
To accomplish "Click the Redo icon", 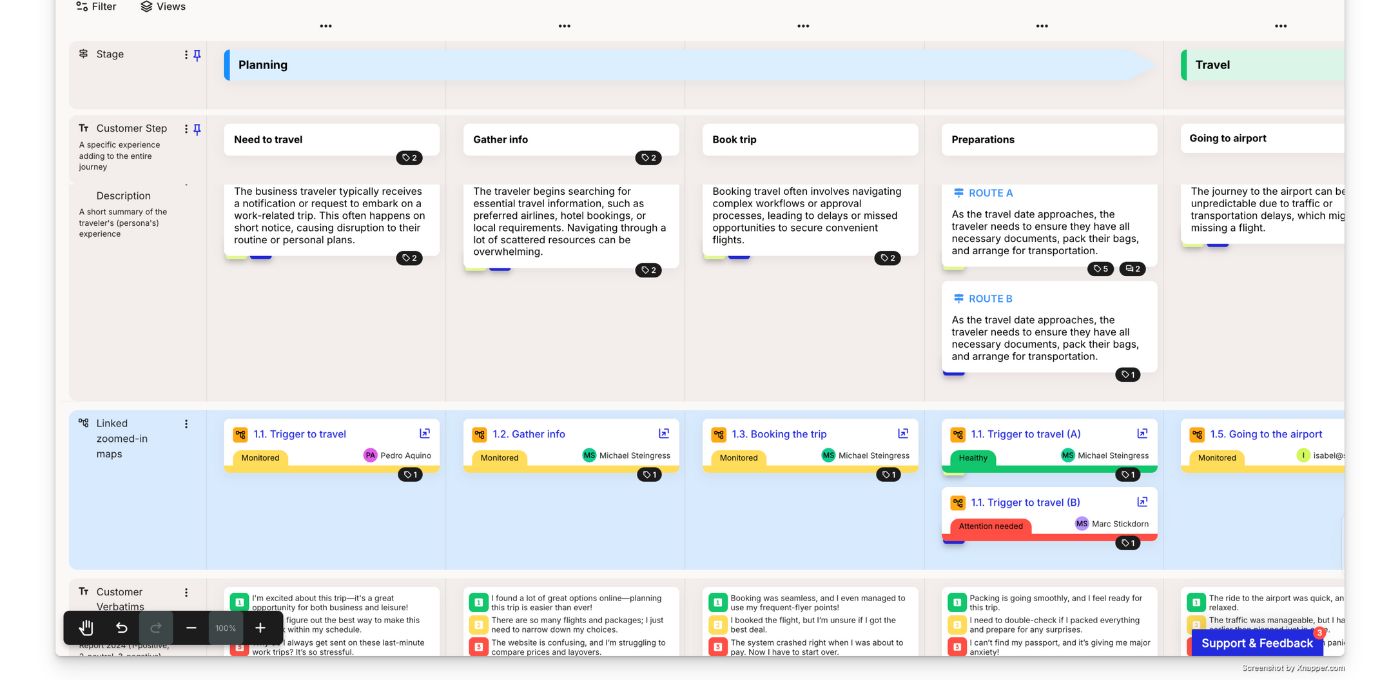I will 156,628.
